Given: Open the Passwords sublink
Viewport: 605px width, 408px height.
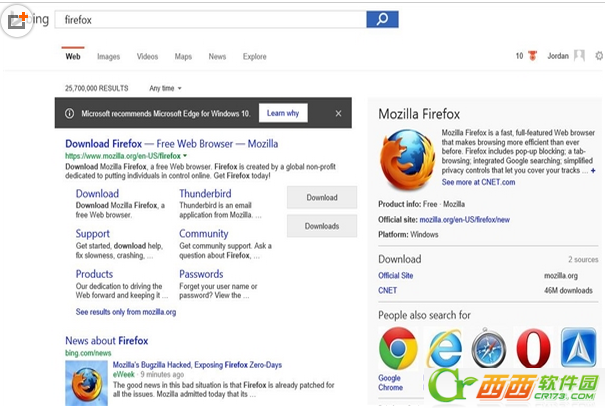Looking at the screenshot, I should coord(201,274).
